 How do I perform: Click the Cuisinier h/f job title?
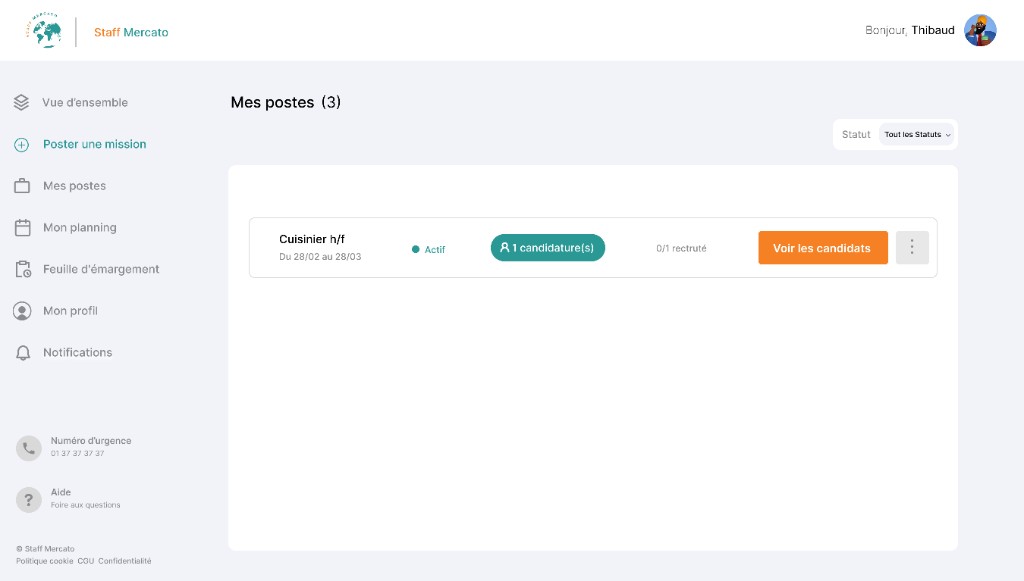pos(312,239)
